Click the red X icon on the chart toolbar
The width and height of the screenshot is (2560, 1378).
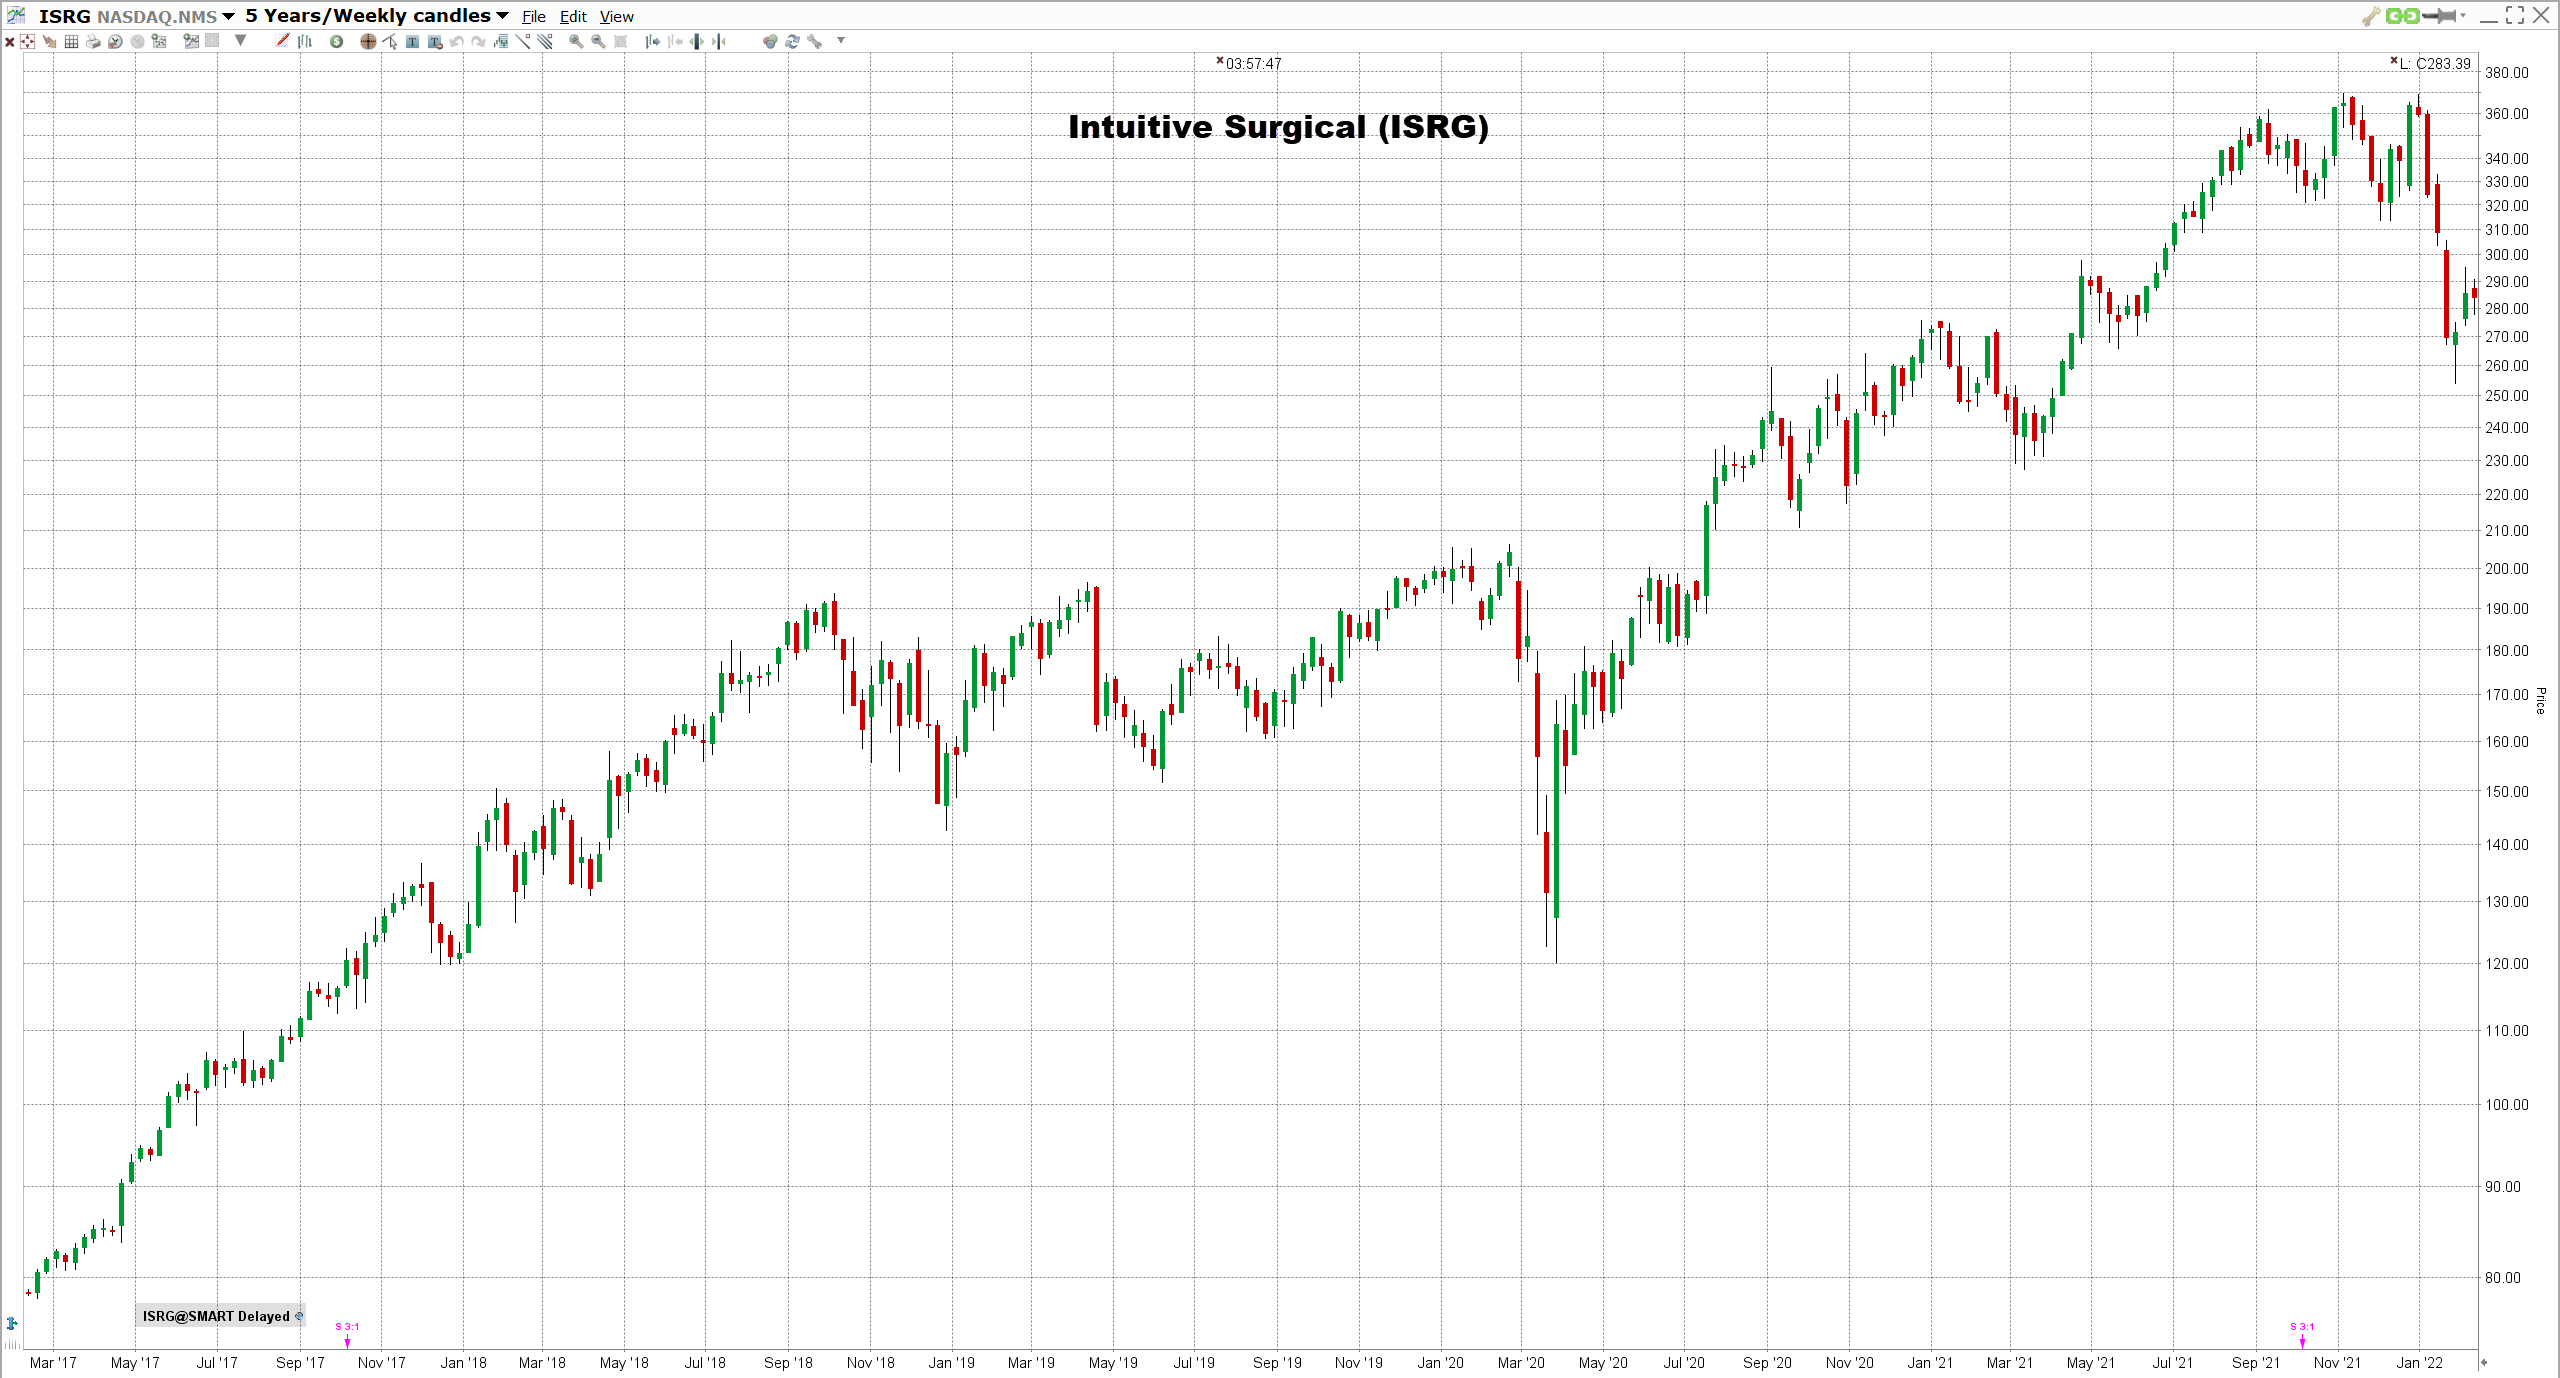click(10, 42)
